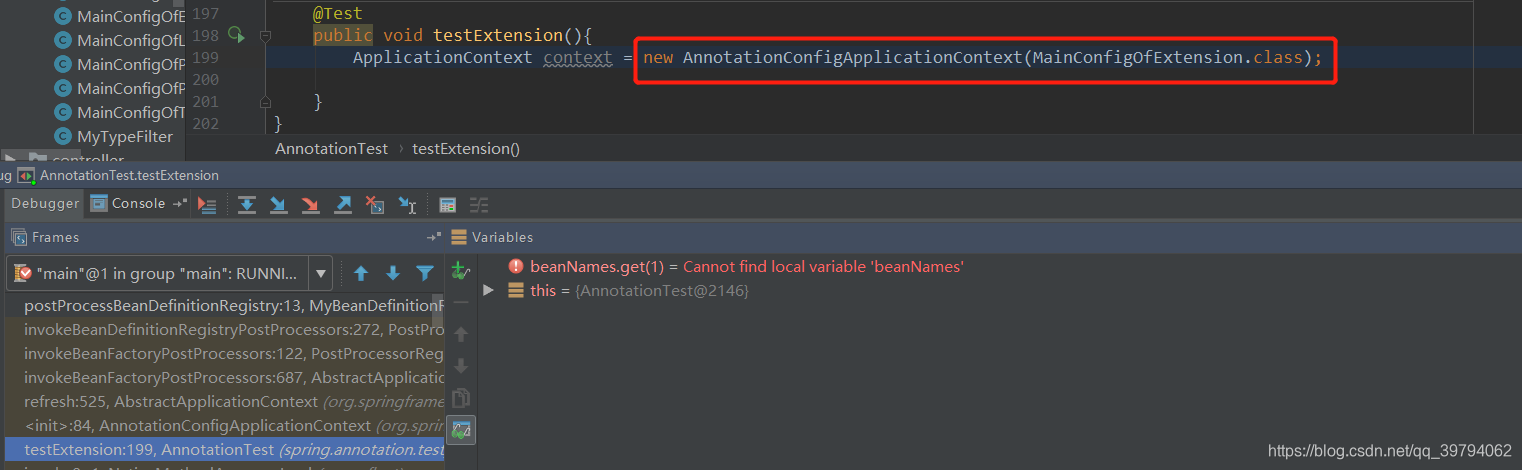Viewport: 1522px width, 470px height.
Task: Select the invokeBeanFactoryPostProcessors:687 frame
Action: [x=225, y=378]
